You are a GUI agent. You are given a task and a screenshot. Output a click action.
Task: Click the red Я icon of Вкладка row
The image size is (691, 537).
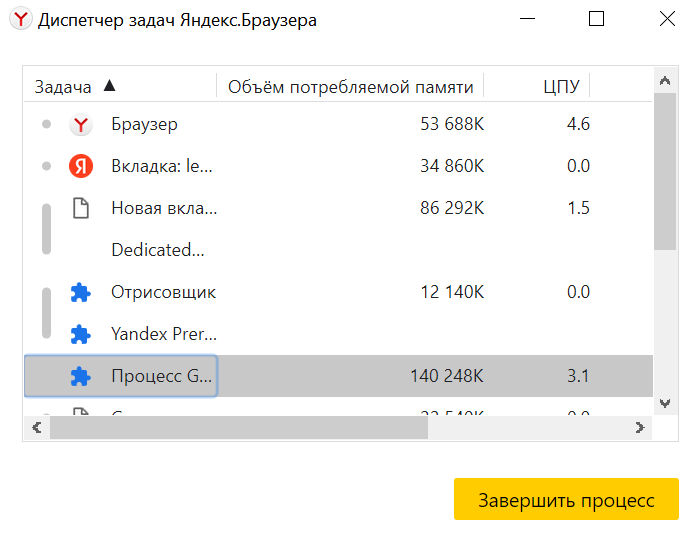pyautogui.click(x=81, y=166)
